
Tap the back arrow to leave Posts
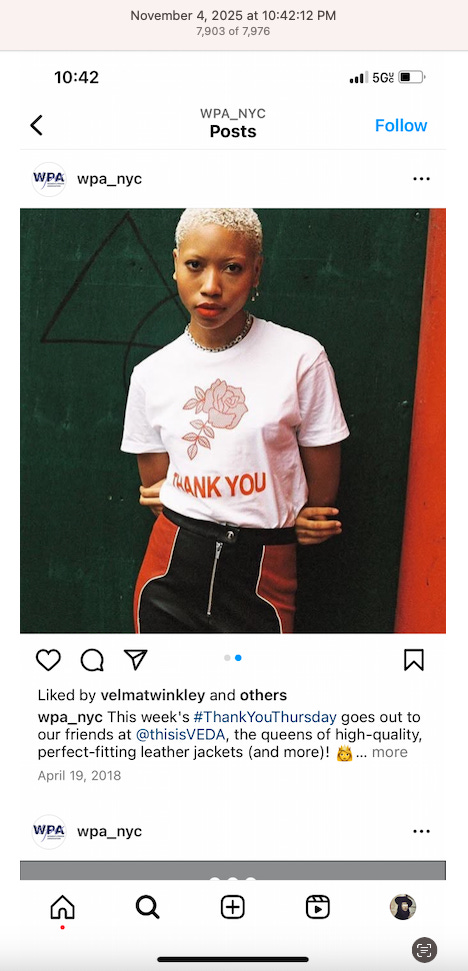[x=37, y=125]
